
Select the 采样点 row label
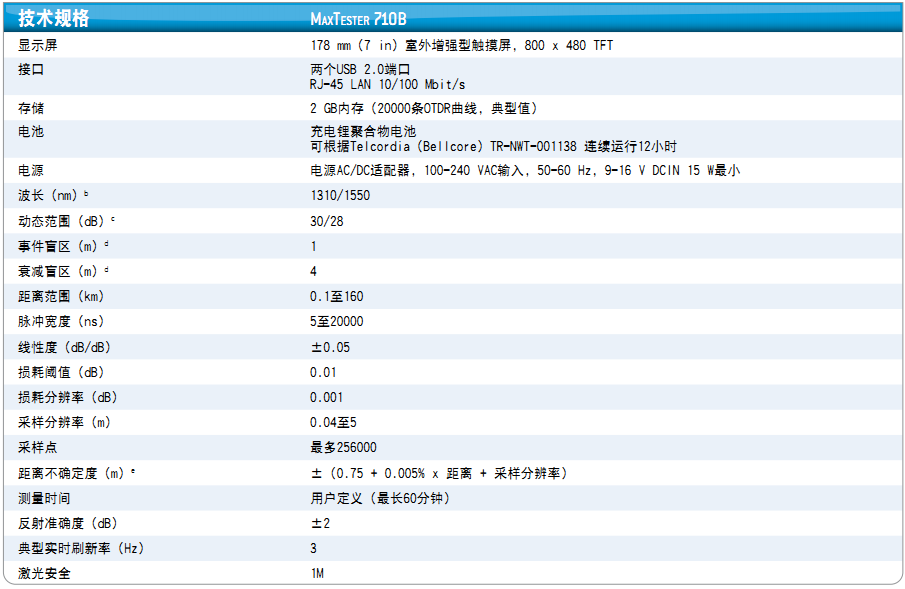[x=38, y=447]
